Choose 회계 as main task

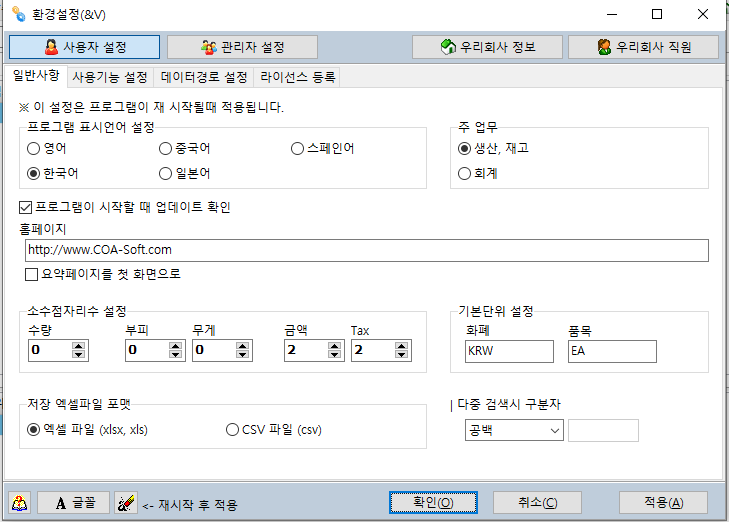pyautogui.click(x=464, y=173)
